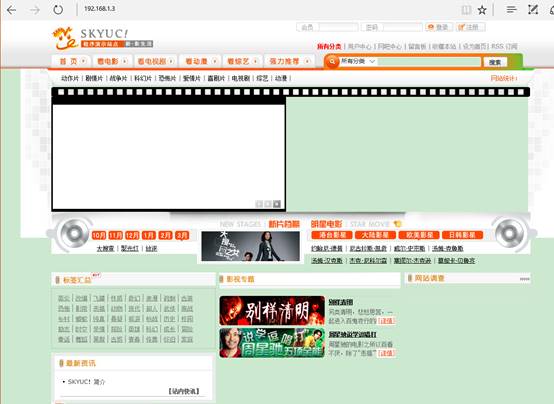Open the web note pen icon
This screenshot has width=554, height=404.
[533, 10]
